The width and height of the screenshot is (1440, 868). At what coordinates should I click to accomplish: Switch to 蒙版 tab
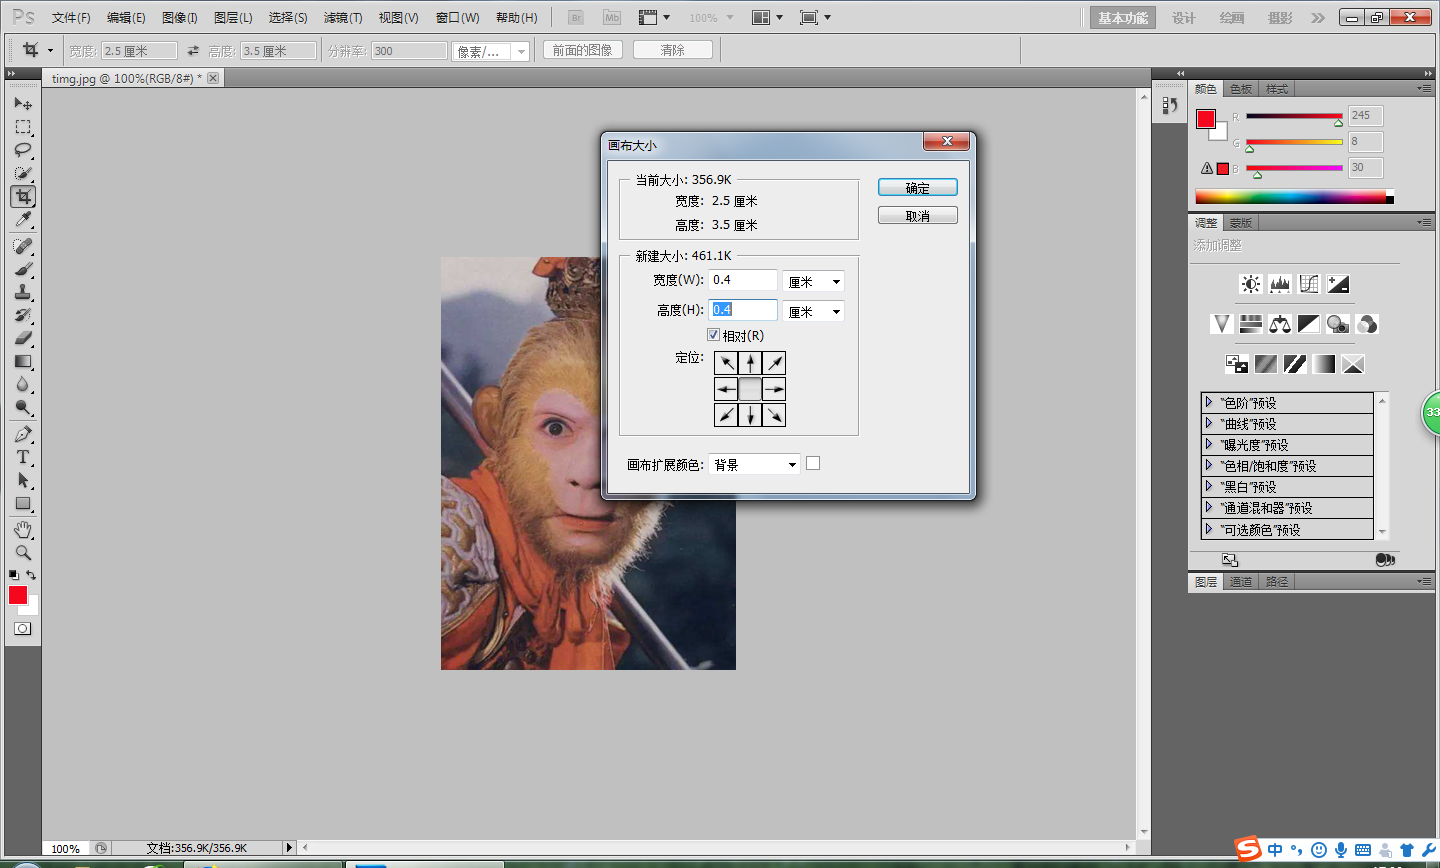(x=1241, y=223)
